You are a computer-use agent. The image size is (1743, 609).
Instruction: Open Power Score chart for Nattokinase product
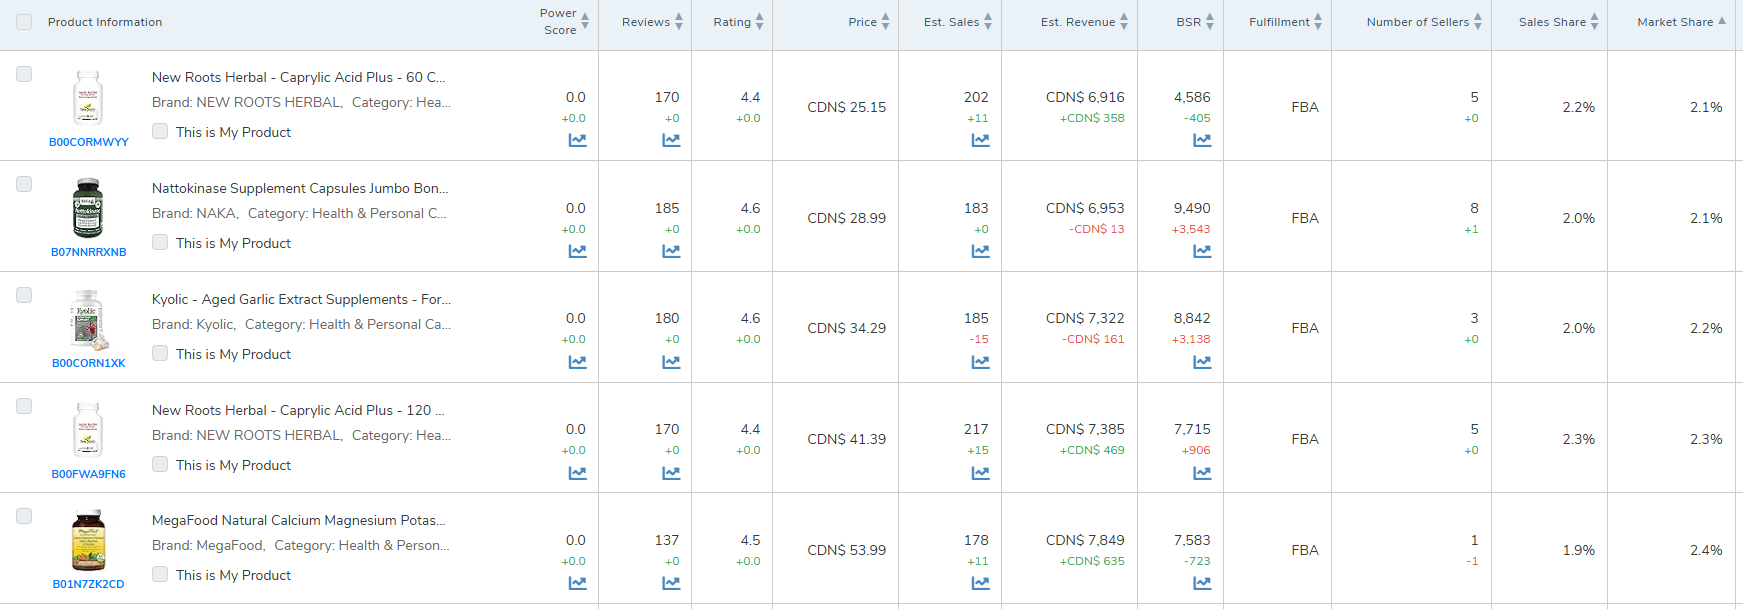point(578,251)
